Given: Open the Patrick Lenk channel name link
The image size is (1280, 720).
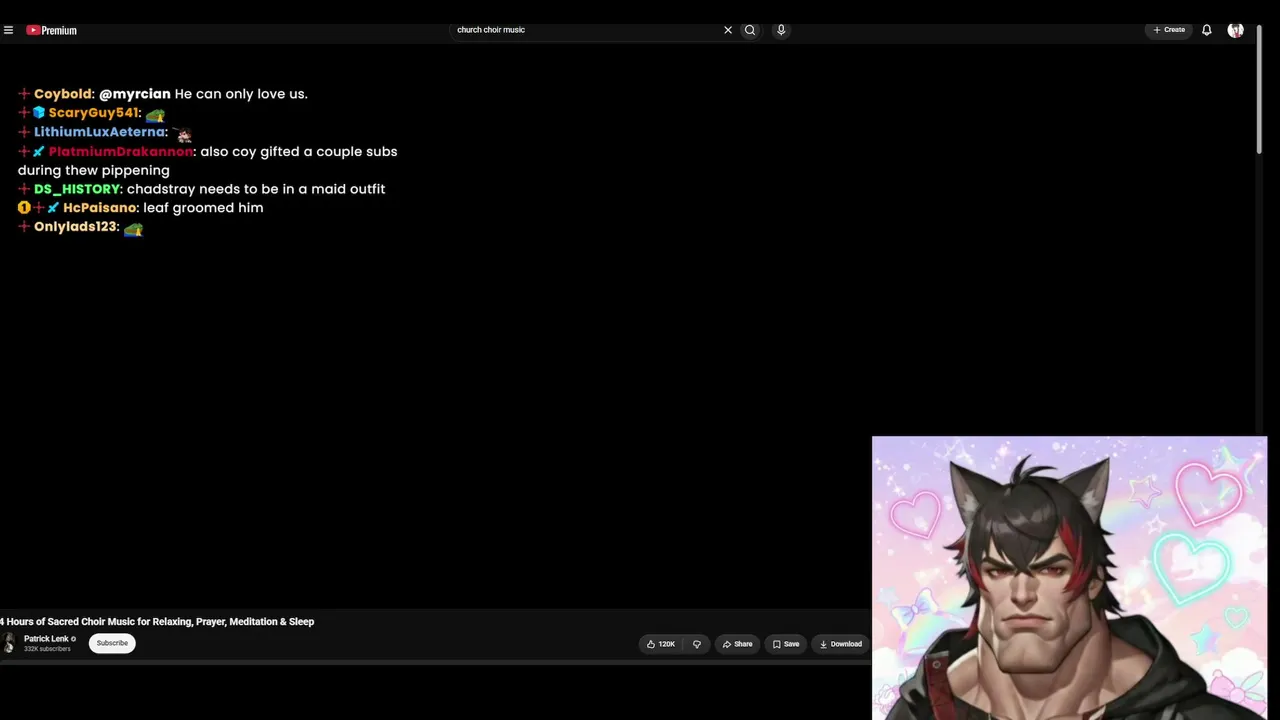Looking at the screenshot, I should [46, 639].
